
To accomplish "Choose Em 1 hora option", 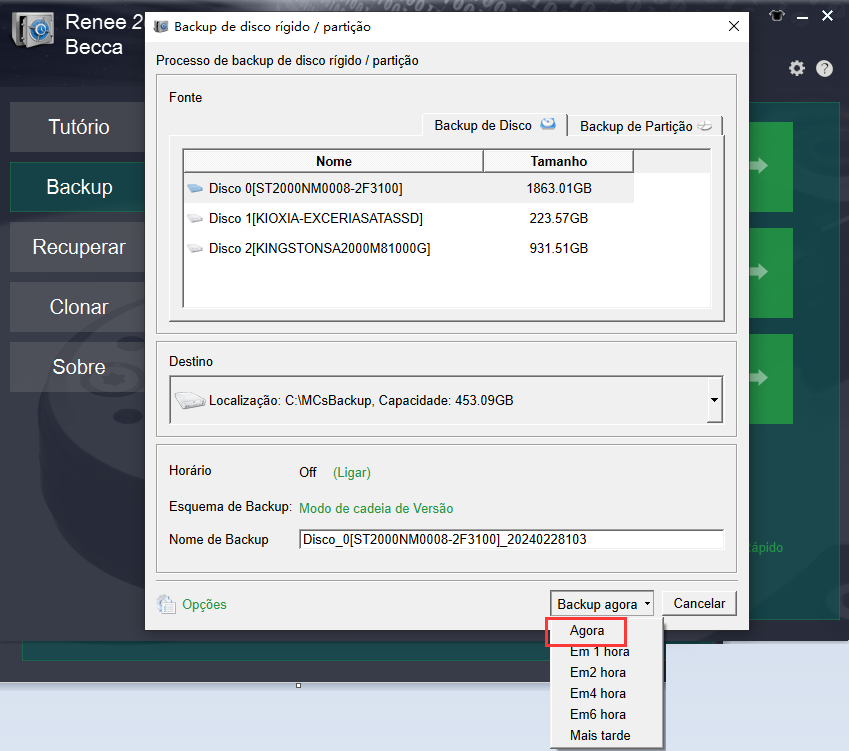I will (599, 652).
